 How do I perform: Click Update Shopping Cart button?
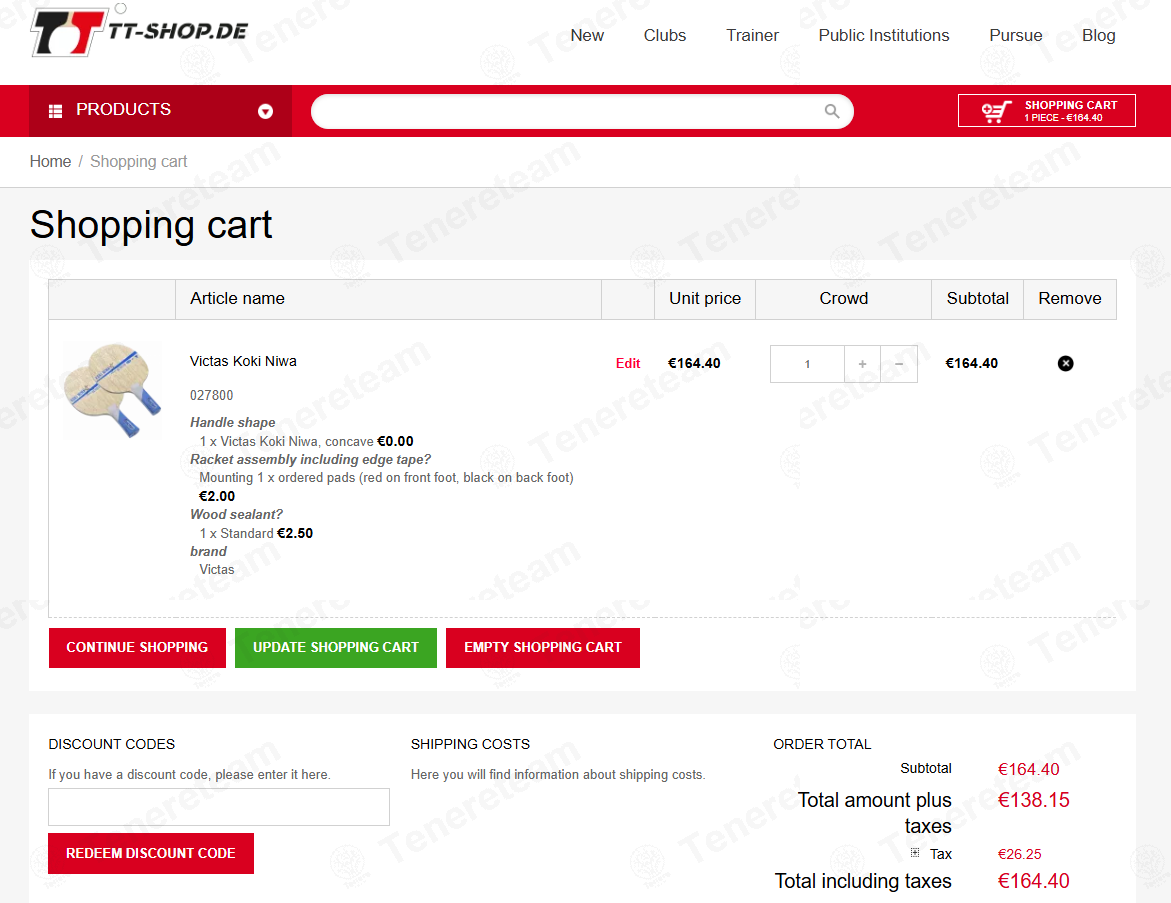336,648
